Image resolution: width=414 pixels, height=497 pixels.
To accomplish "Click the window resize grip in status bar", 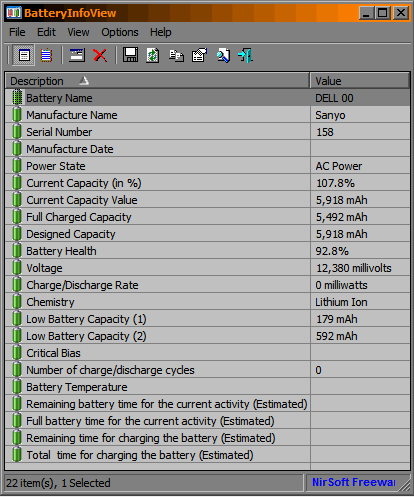I will (405, 485).
